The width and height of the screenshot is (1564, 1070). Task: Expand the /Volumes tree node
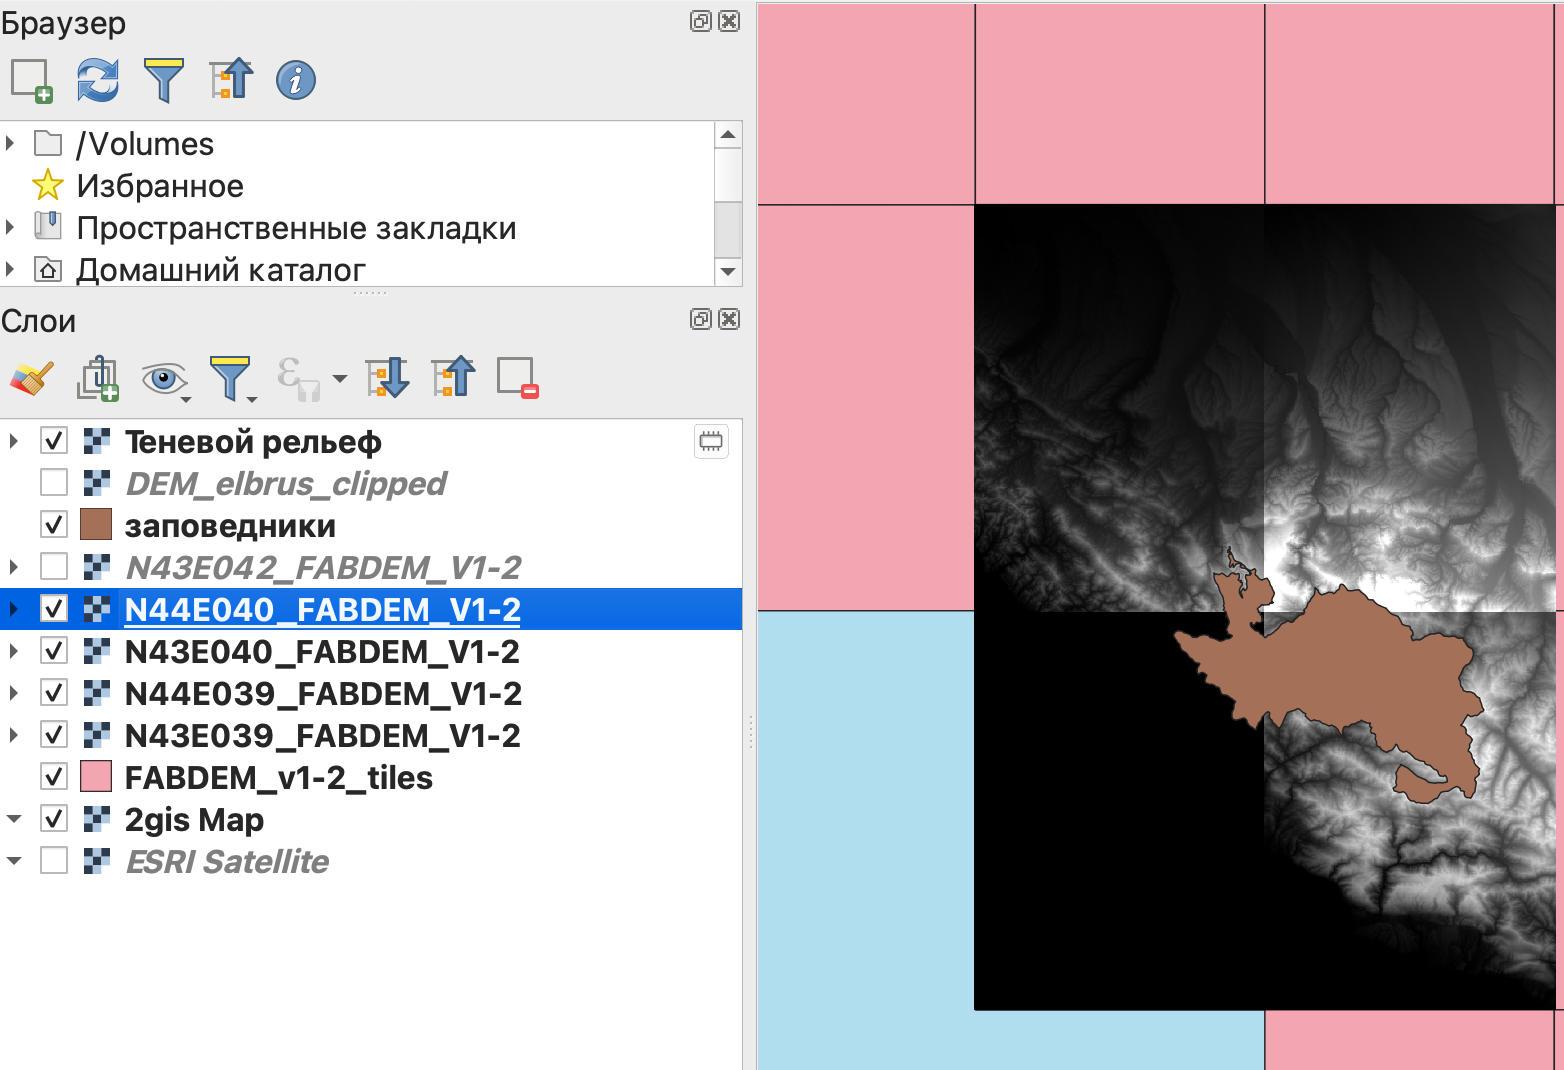(11, 144)
